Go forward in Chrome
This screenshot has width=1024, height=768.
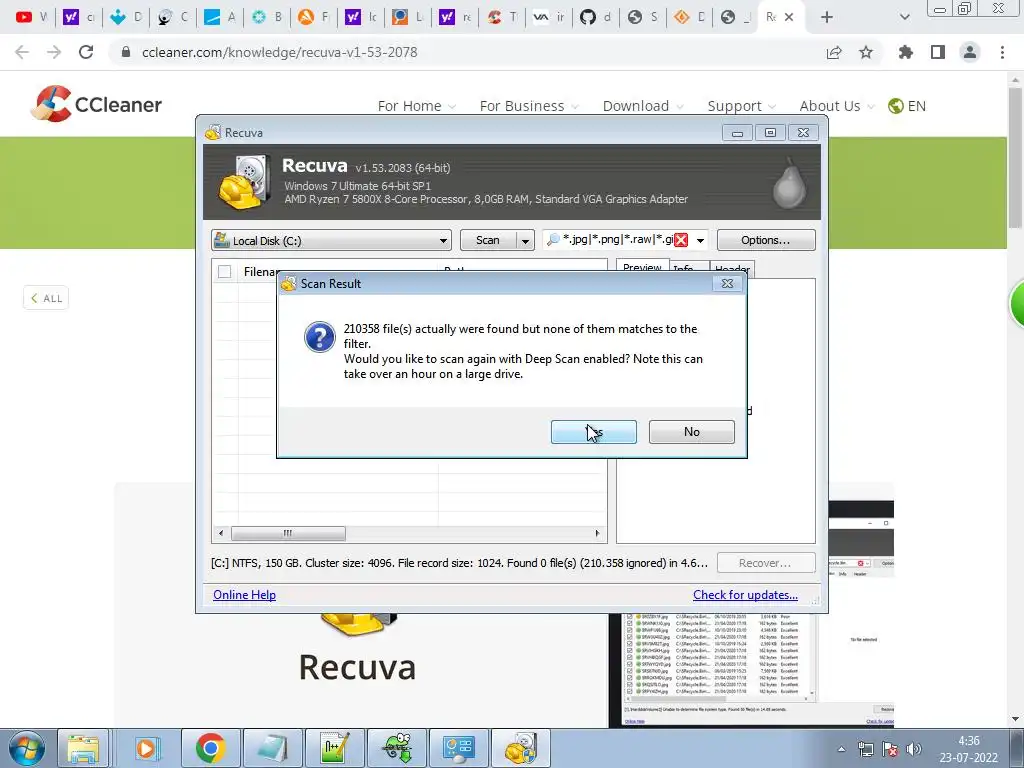pyautogui.click(x=54, y=52)
